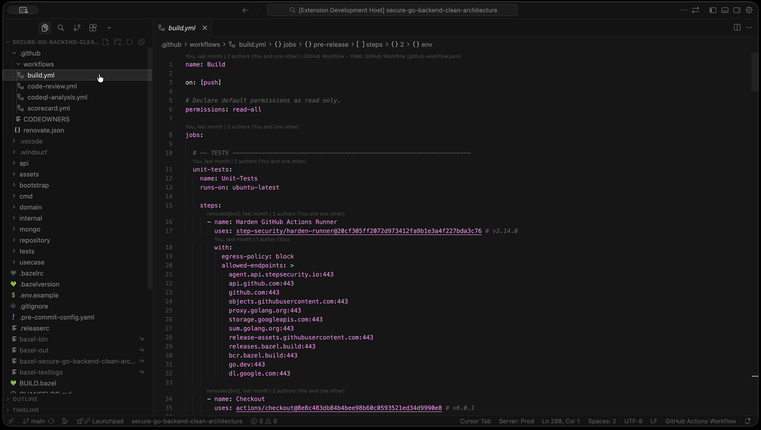Expand the TIMELINE section
Viewport: 761px width, 430px height.
[78, 410]
